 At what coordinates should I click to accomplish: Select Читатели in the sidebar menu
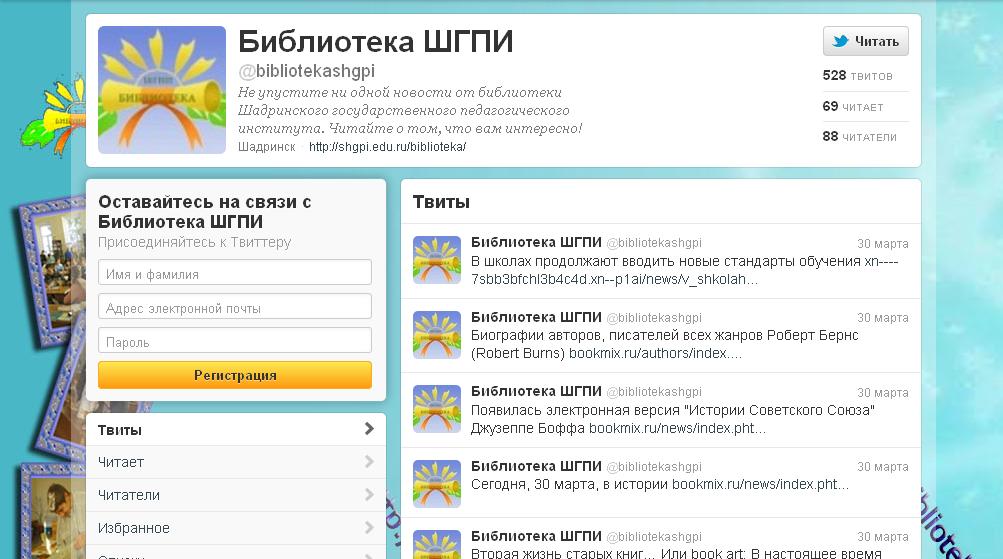235,495
